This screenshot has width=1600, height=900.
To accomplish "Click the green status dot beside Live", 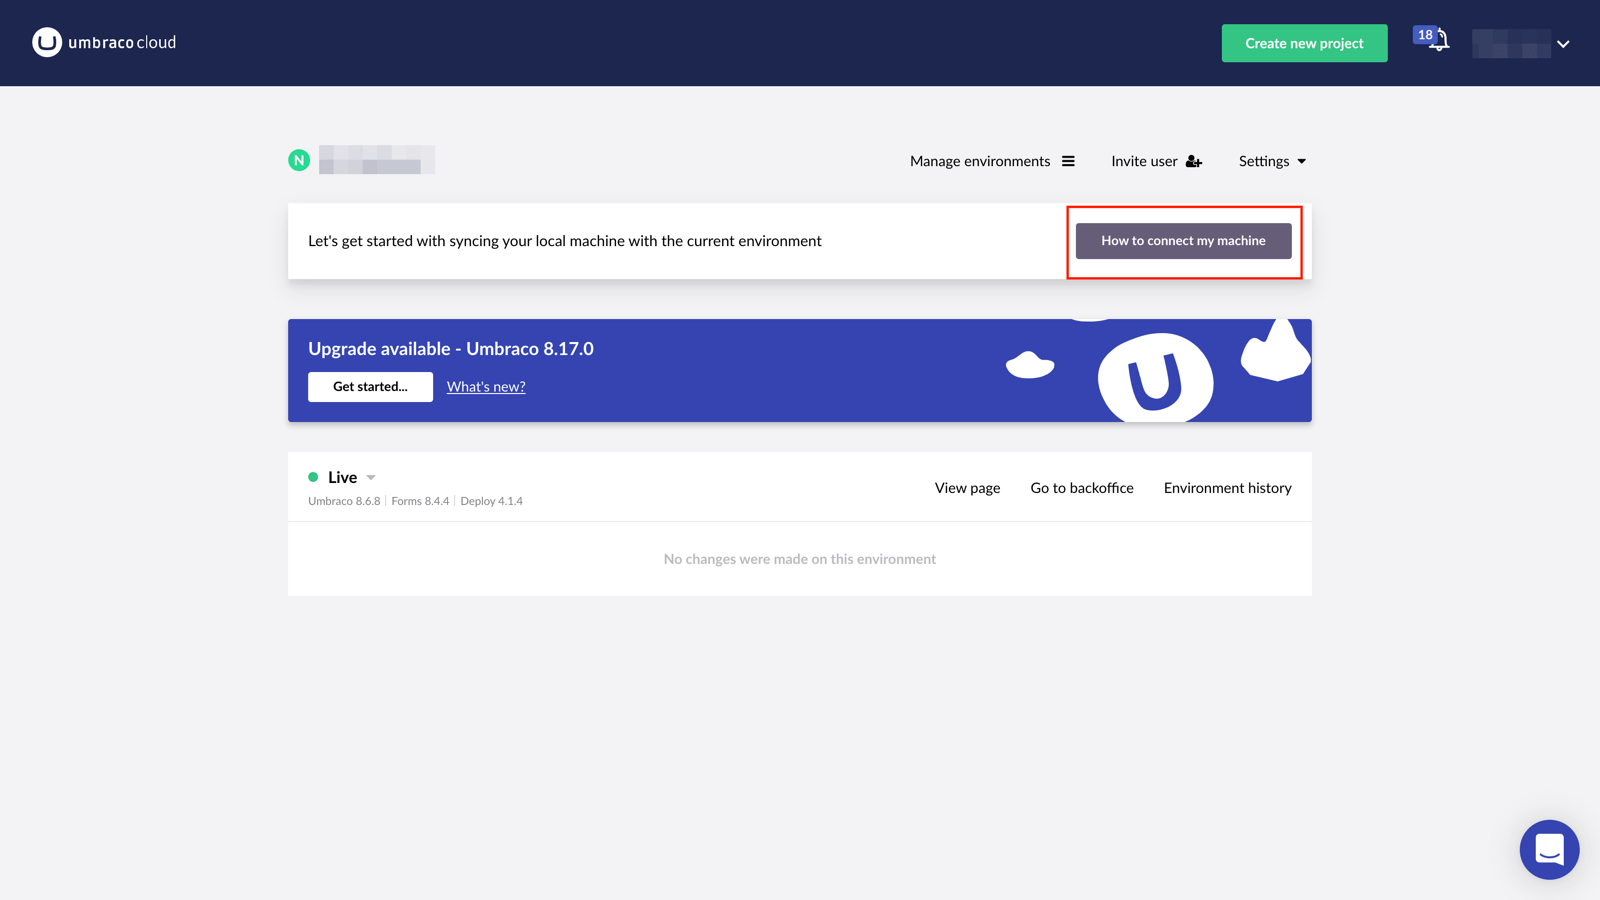I will point(314,477).
